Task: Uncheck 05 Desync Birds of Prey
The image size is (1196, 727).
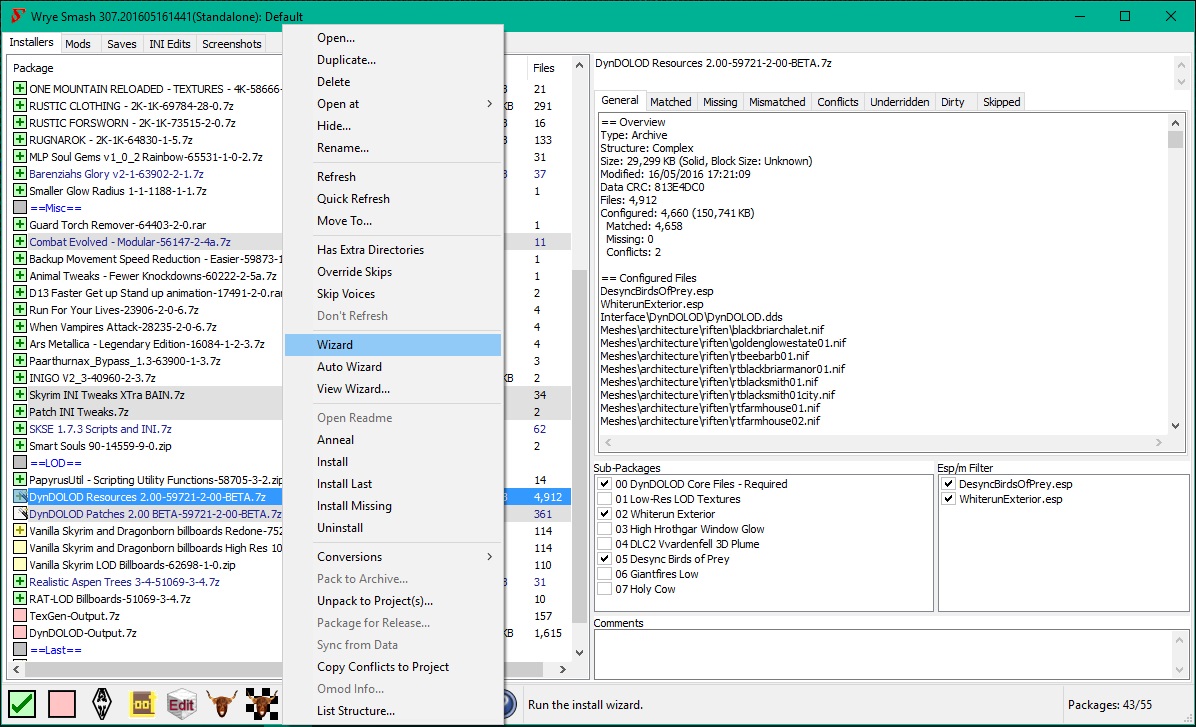Action: (604, 558)
